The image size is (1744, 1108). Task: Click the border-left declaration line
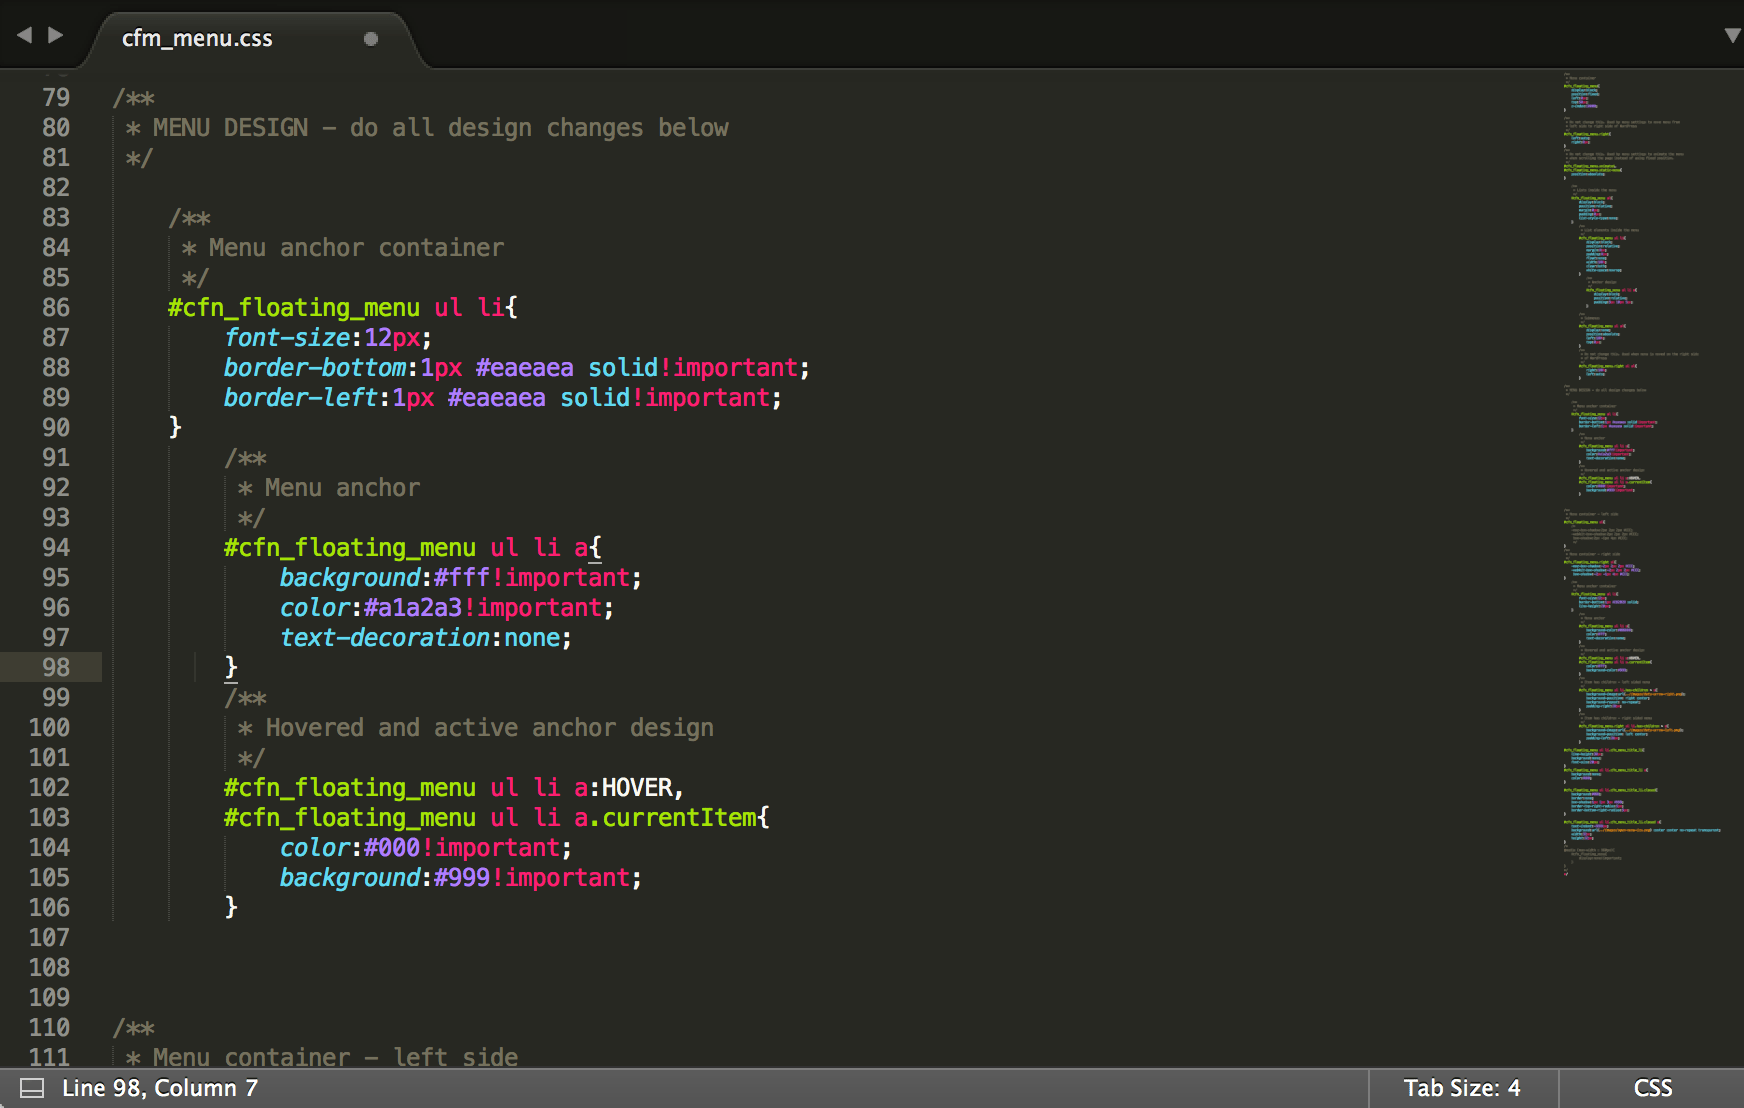pyautogui.click(x=502, y=398)
